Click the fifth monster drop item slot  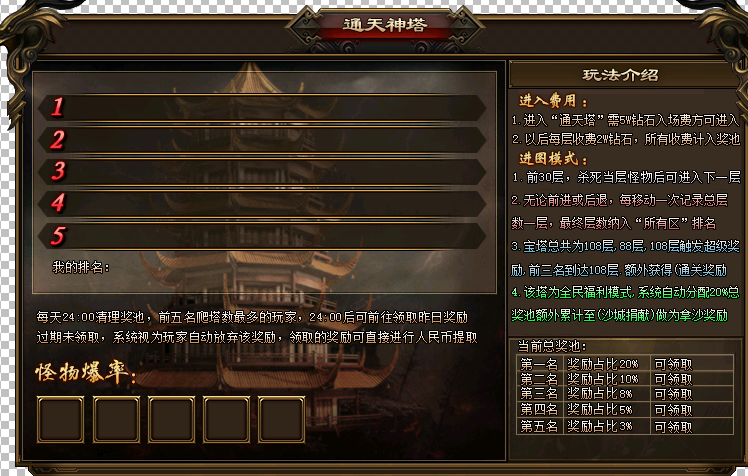[281, 420]
